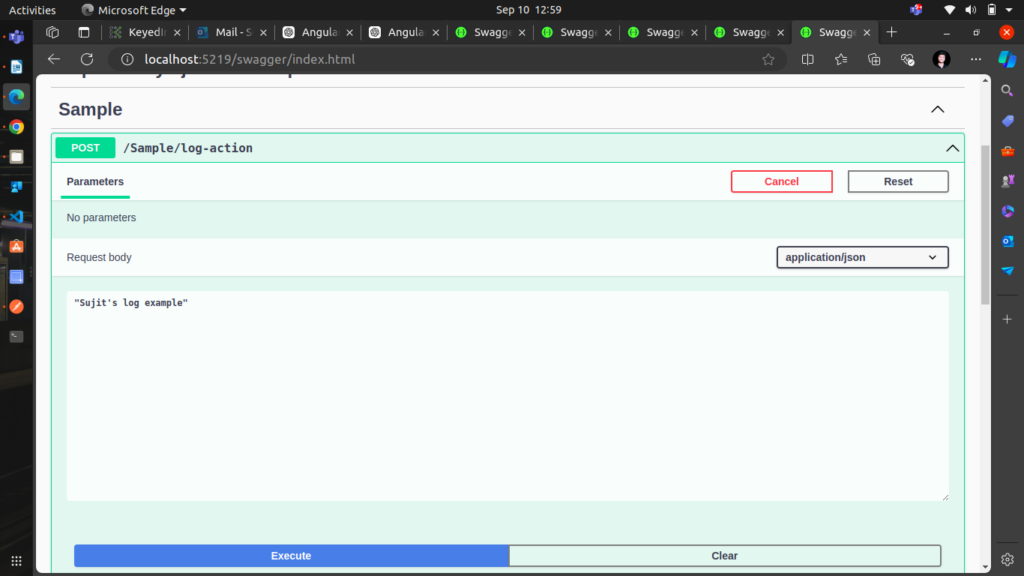Click the user profile avatar in the toolbar
Image resolution: width=1024 pixels, height=576 pixels.
[x=941, y=59]
